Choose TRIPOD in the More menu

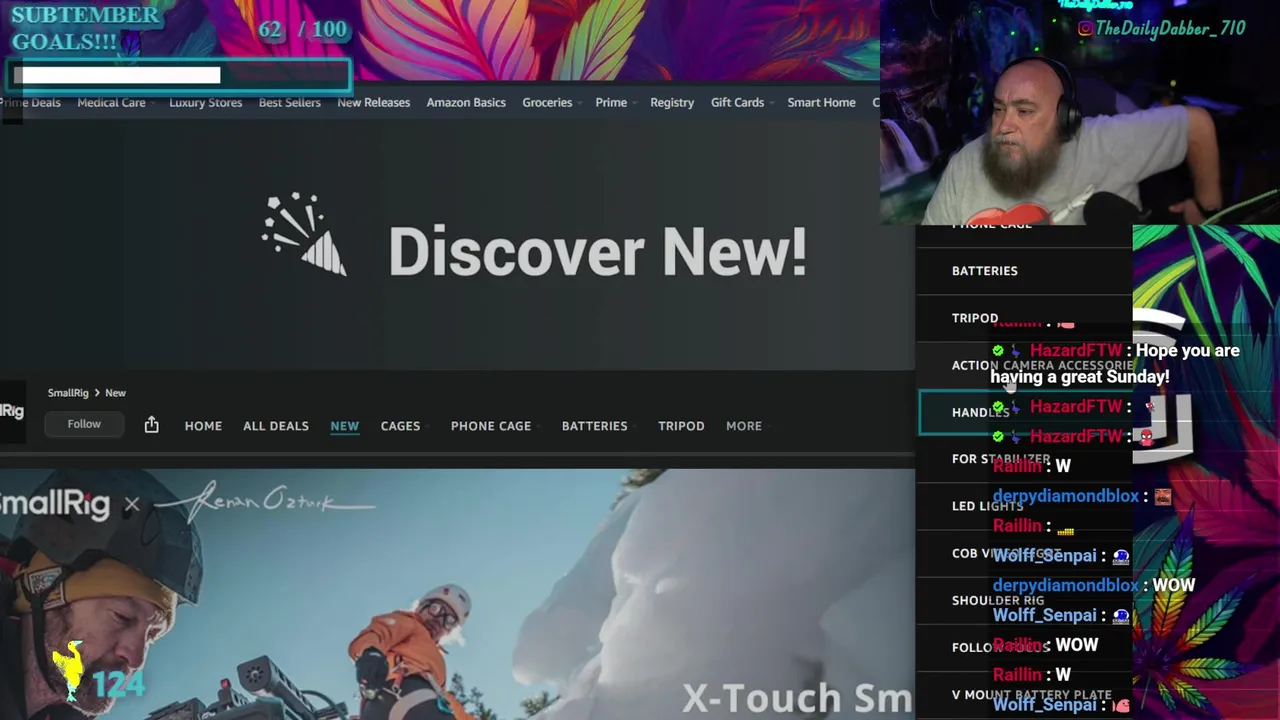point(1024,318)
